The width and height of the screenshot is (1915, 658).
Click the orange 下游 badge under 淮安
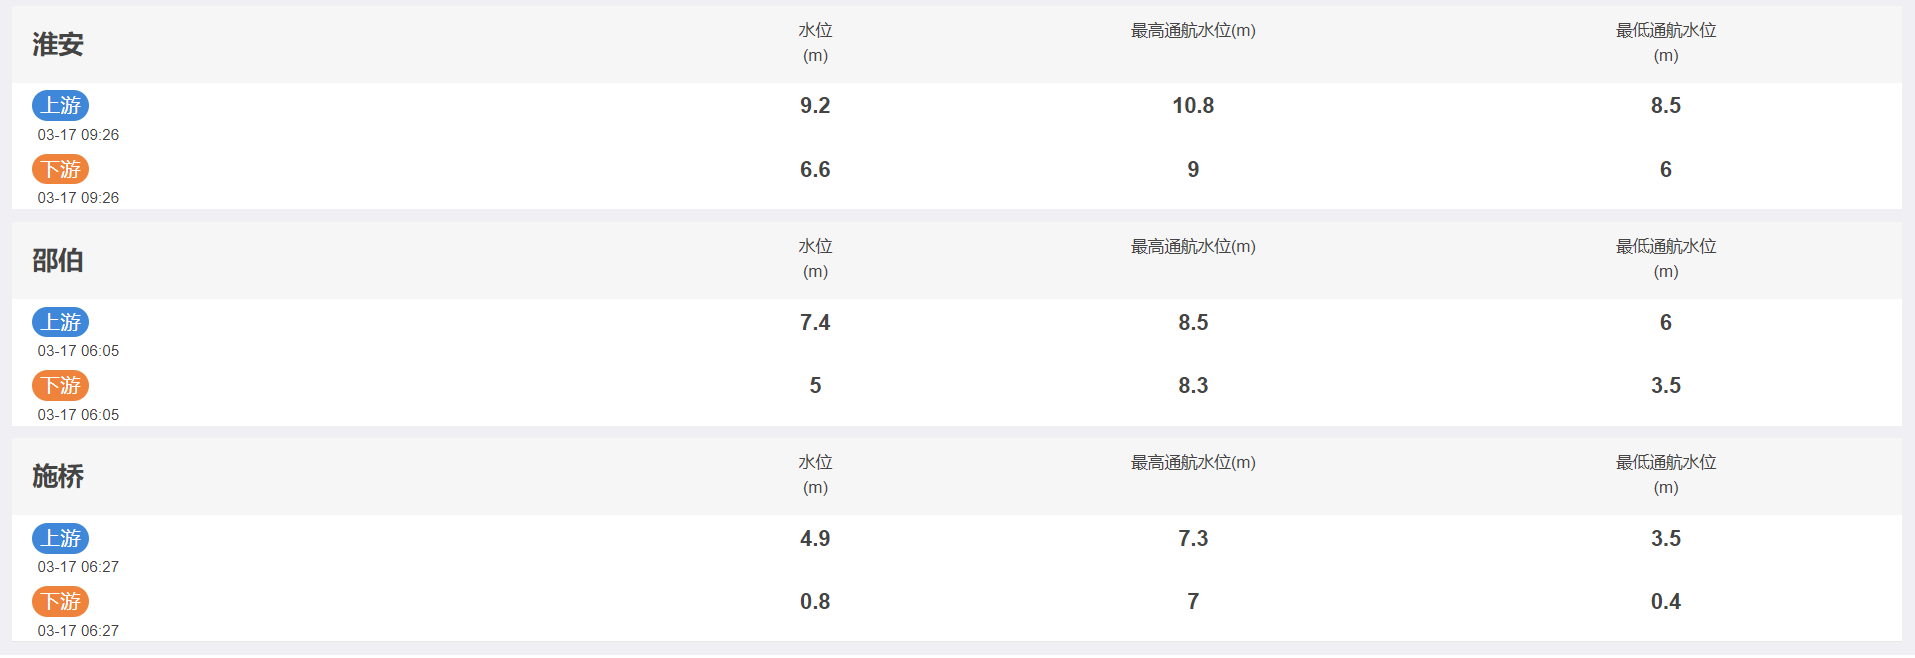[x=60, y=169]
